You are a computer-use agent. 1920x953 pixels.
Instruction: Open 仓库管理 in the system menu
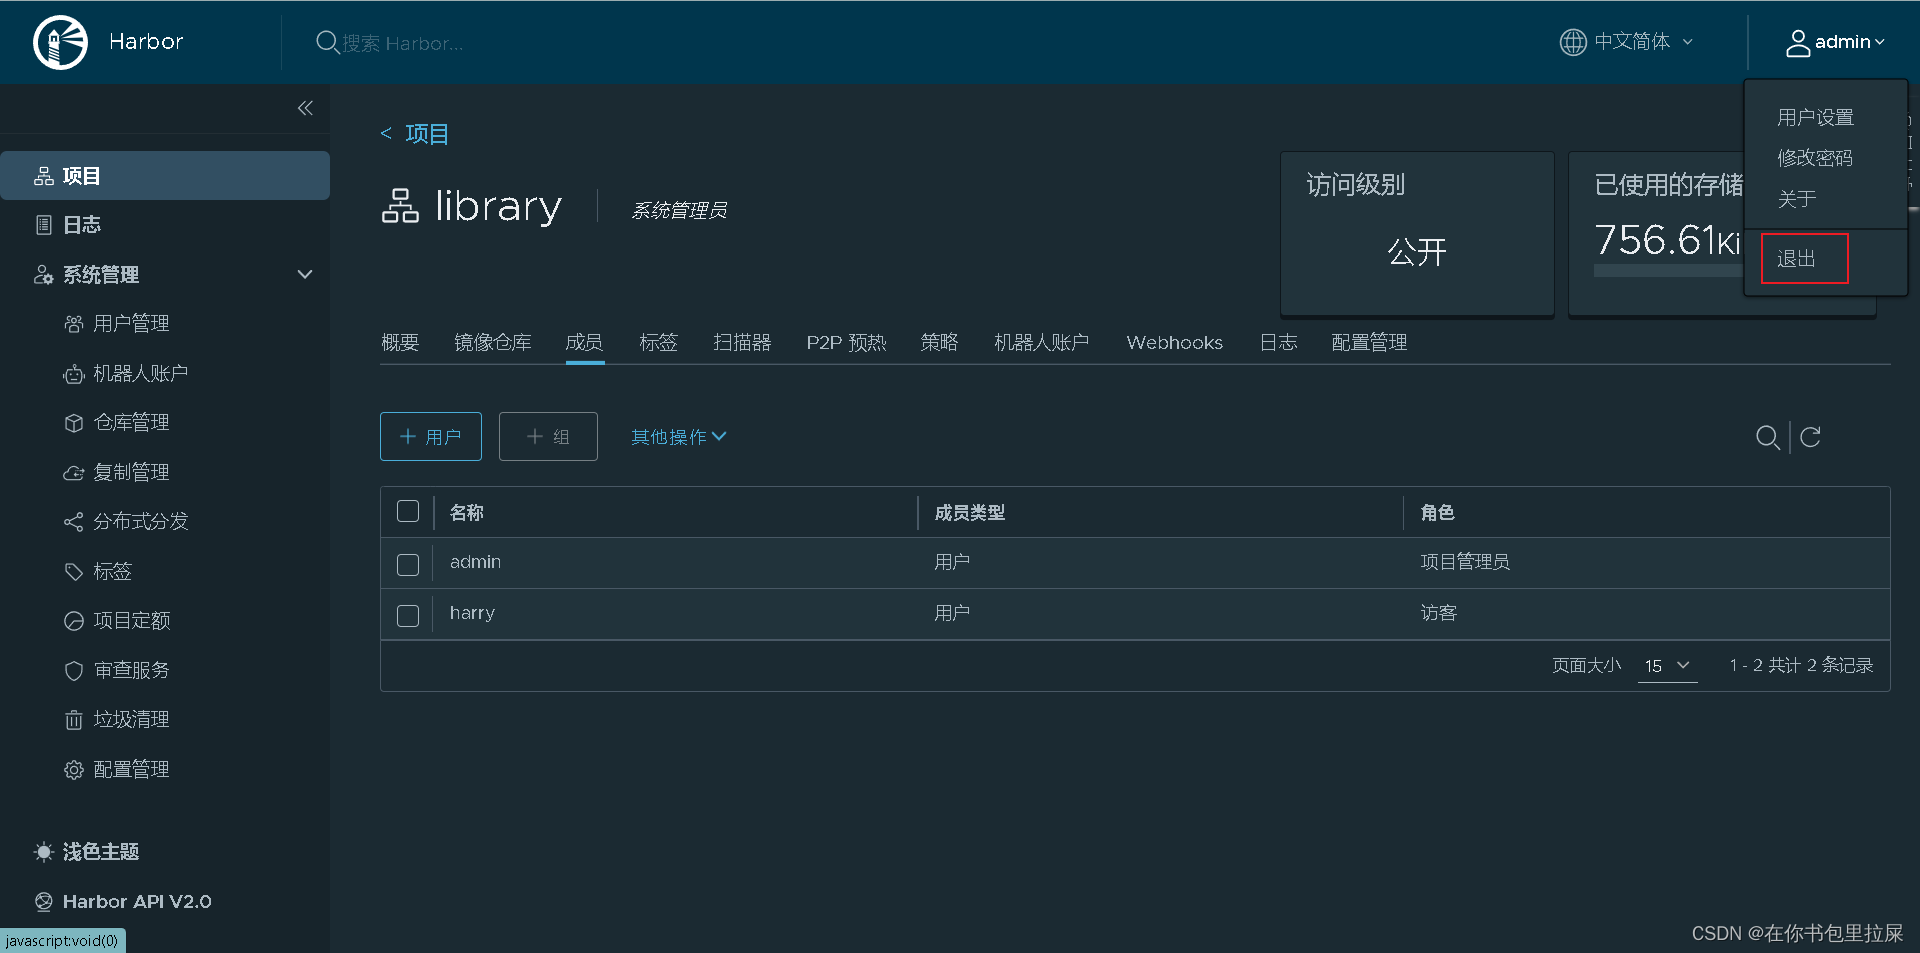(131, 422)
